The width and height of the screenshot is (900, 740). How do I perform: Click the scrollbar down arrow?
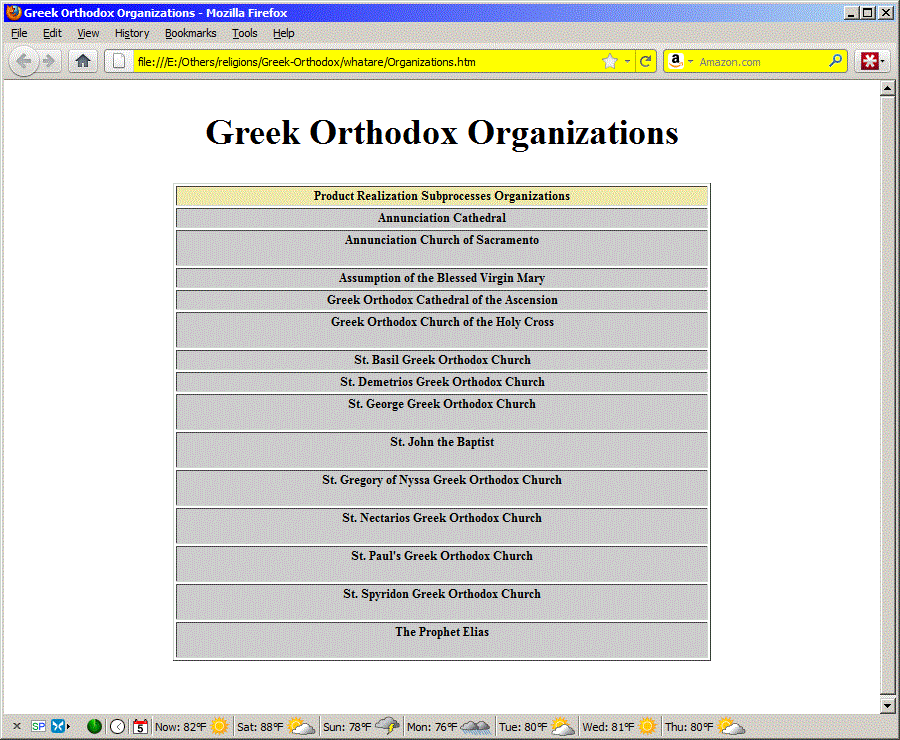click(x=887, y=706)
